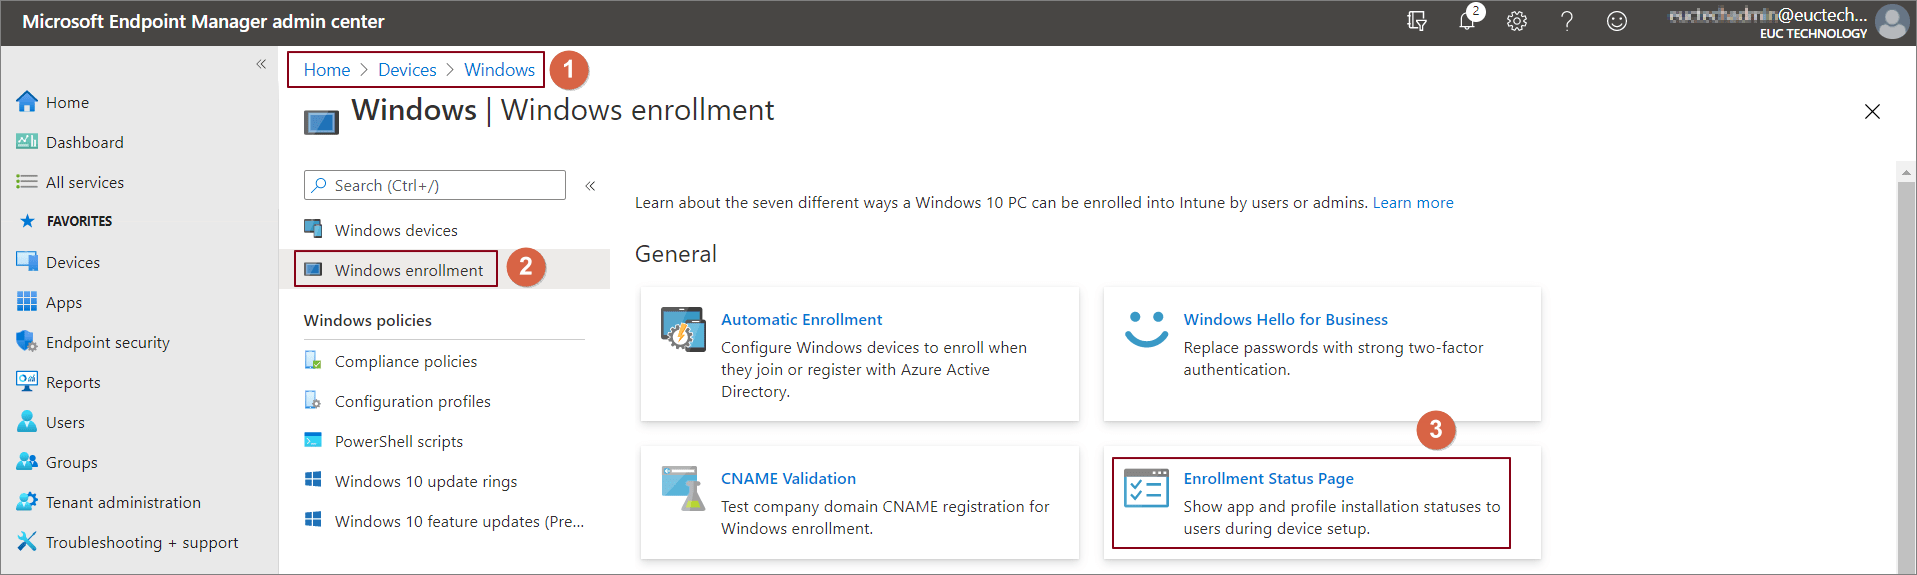
Task: Click the vertical scrollbar up arrow
Action: pyautogui.click(x=1906, y=173)
